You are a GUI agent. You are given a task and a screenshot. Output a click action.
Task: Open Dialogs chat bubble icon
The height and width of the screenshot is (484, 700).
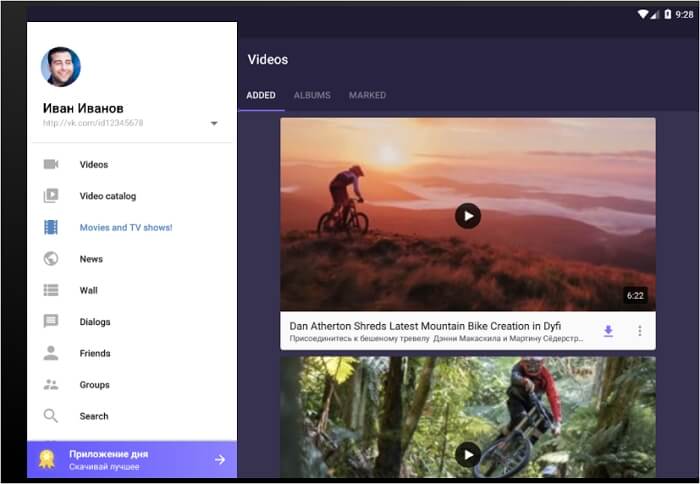point(51,322)
